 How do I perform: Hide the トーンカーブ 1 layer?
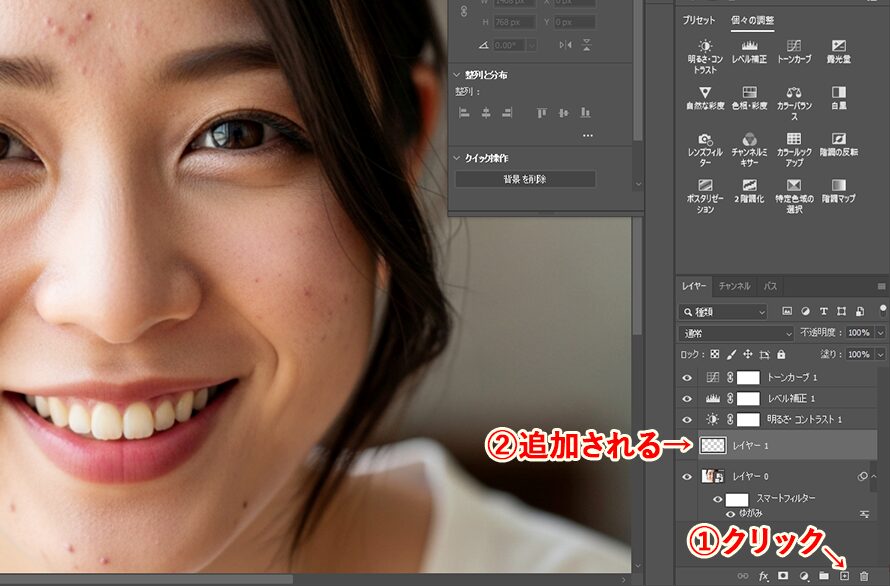(x=688, y=378)
